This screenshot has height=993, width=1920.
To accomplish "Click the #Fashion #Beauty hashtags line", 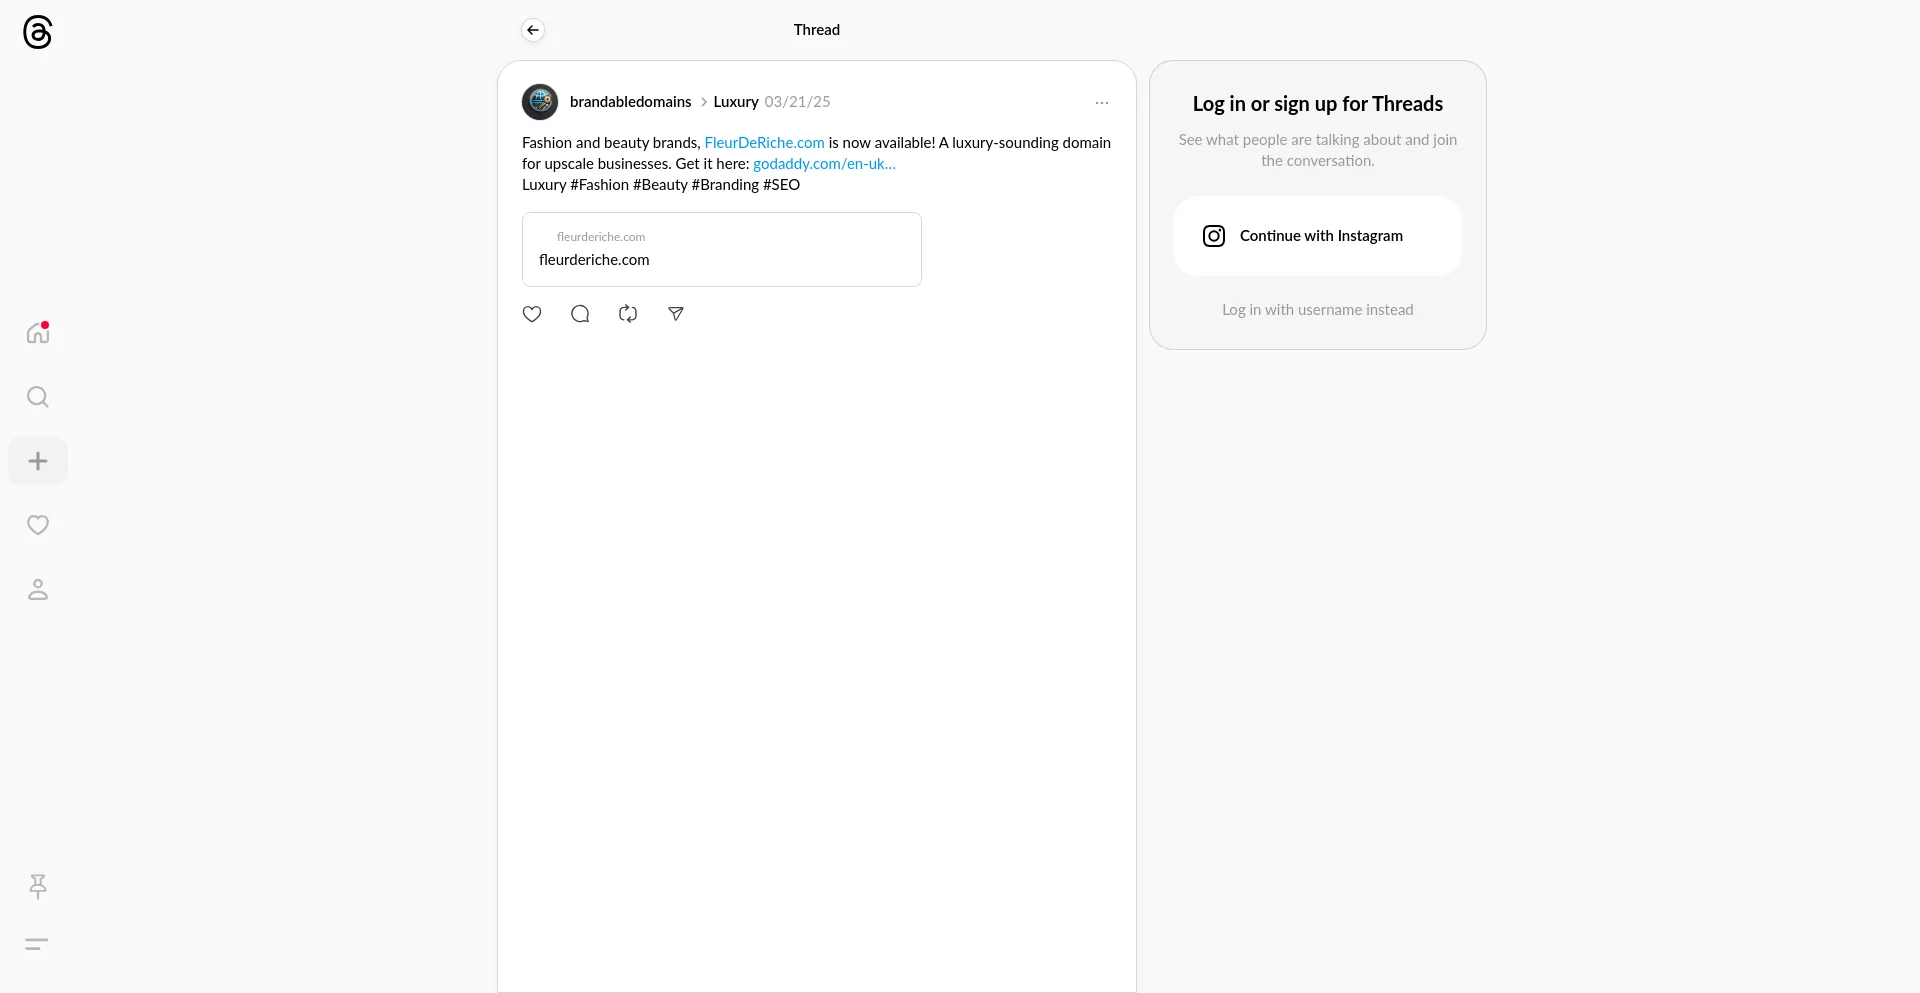I will 661,185.
